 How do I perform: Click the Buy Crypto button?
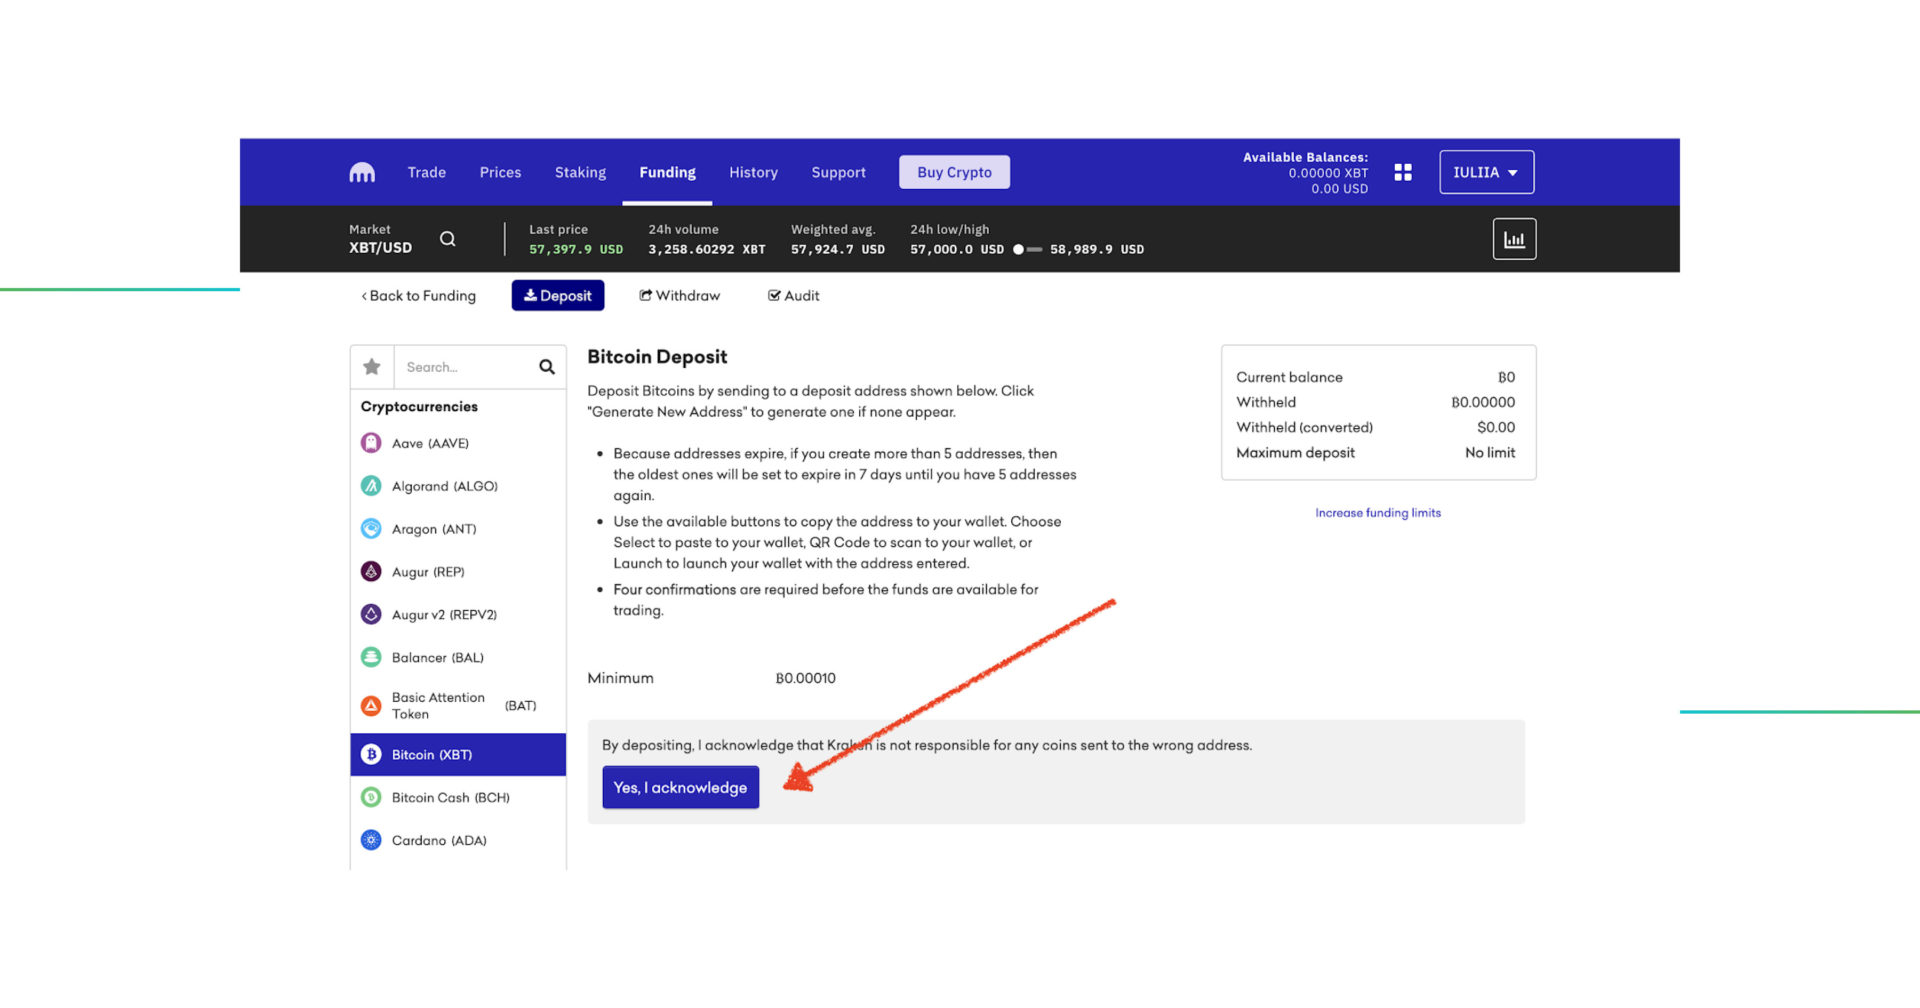point(954,171)
